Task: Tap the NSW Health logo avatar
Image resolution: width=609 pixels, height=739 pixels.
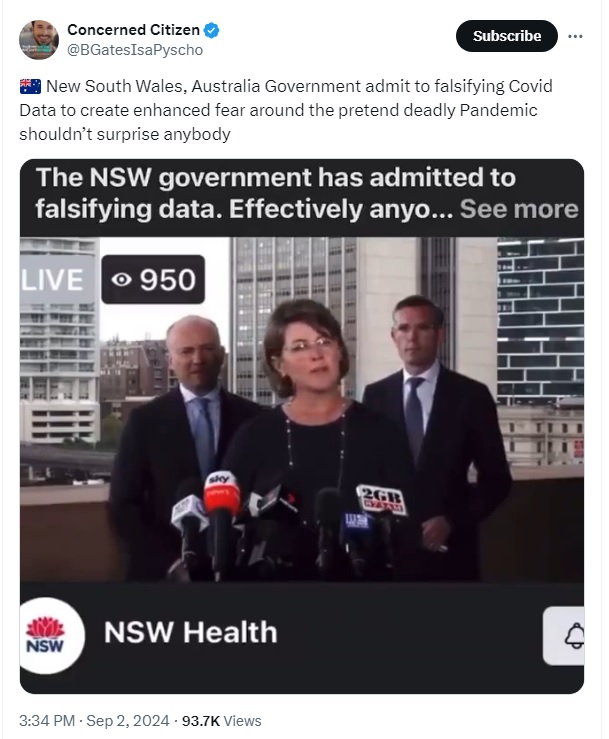Action: pyautogui.click(x=50, y=635)
